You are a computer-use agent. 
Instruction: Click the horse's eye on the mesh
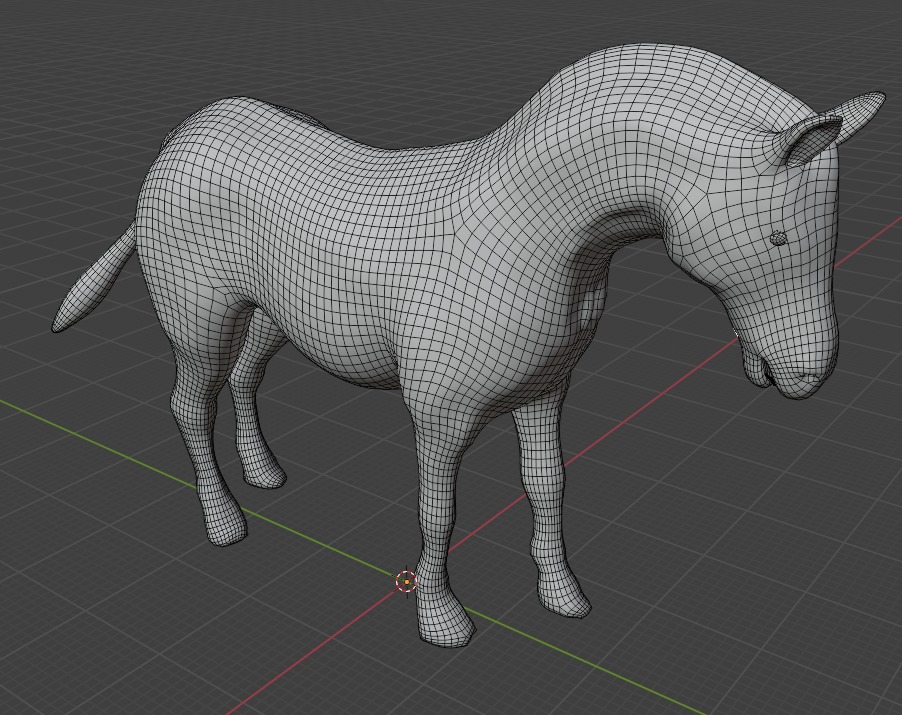point(778,238)
